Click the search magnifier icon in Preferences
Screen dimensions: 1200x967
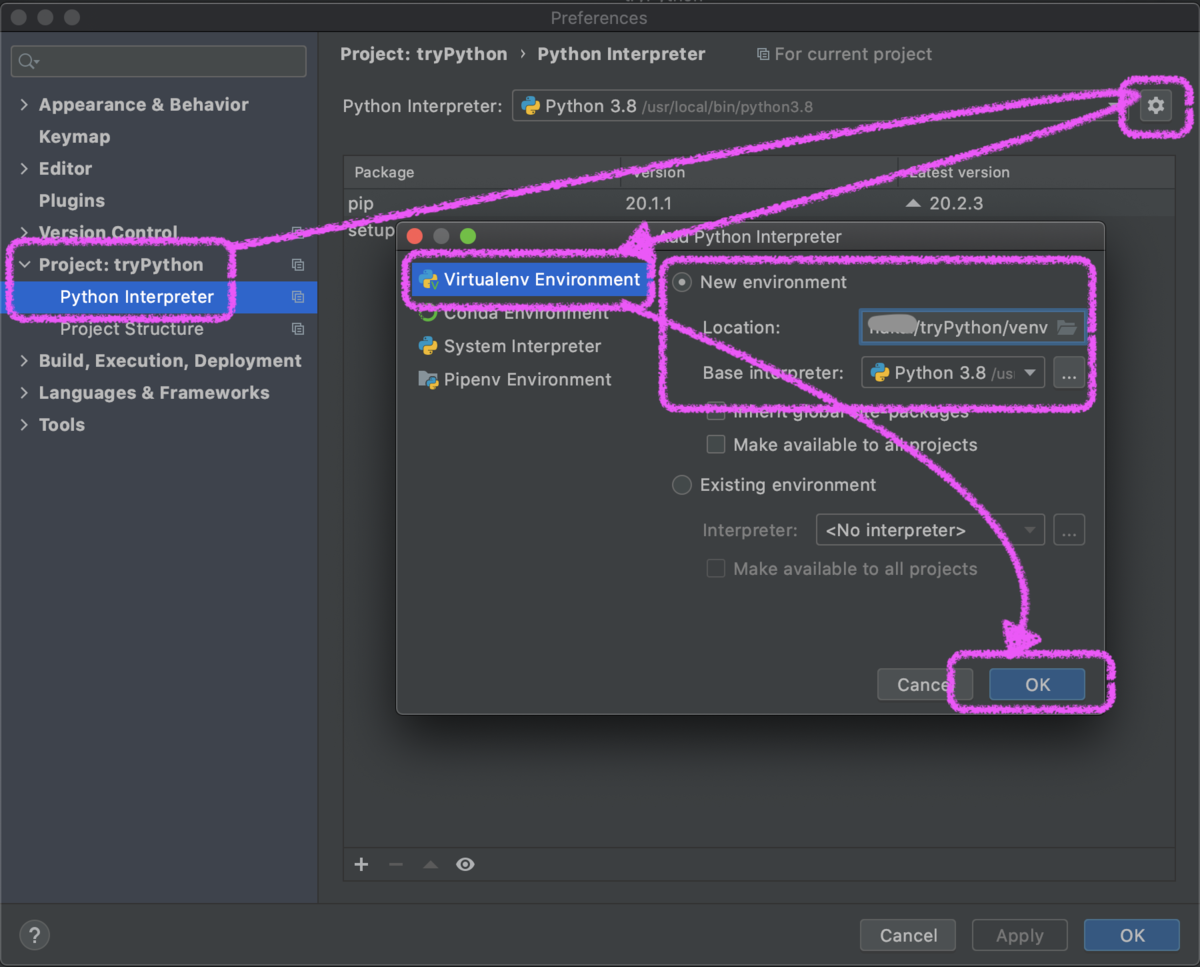(x=28, y=62)
